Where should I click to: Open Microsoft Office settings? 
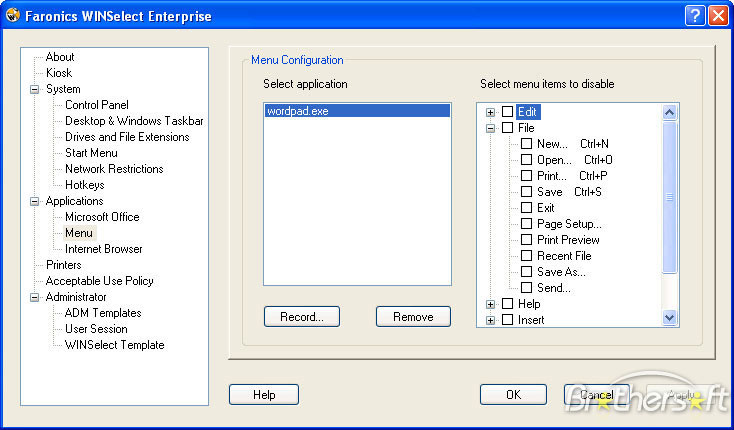click(102, 217)
